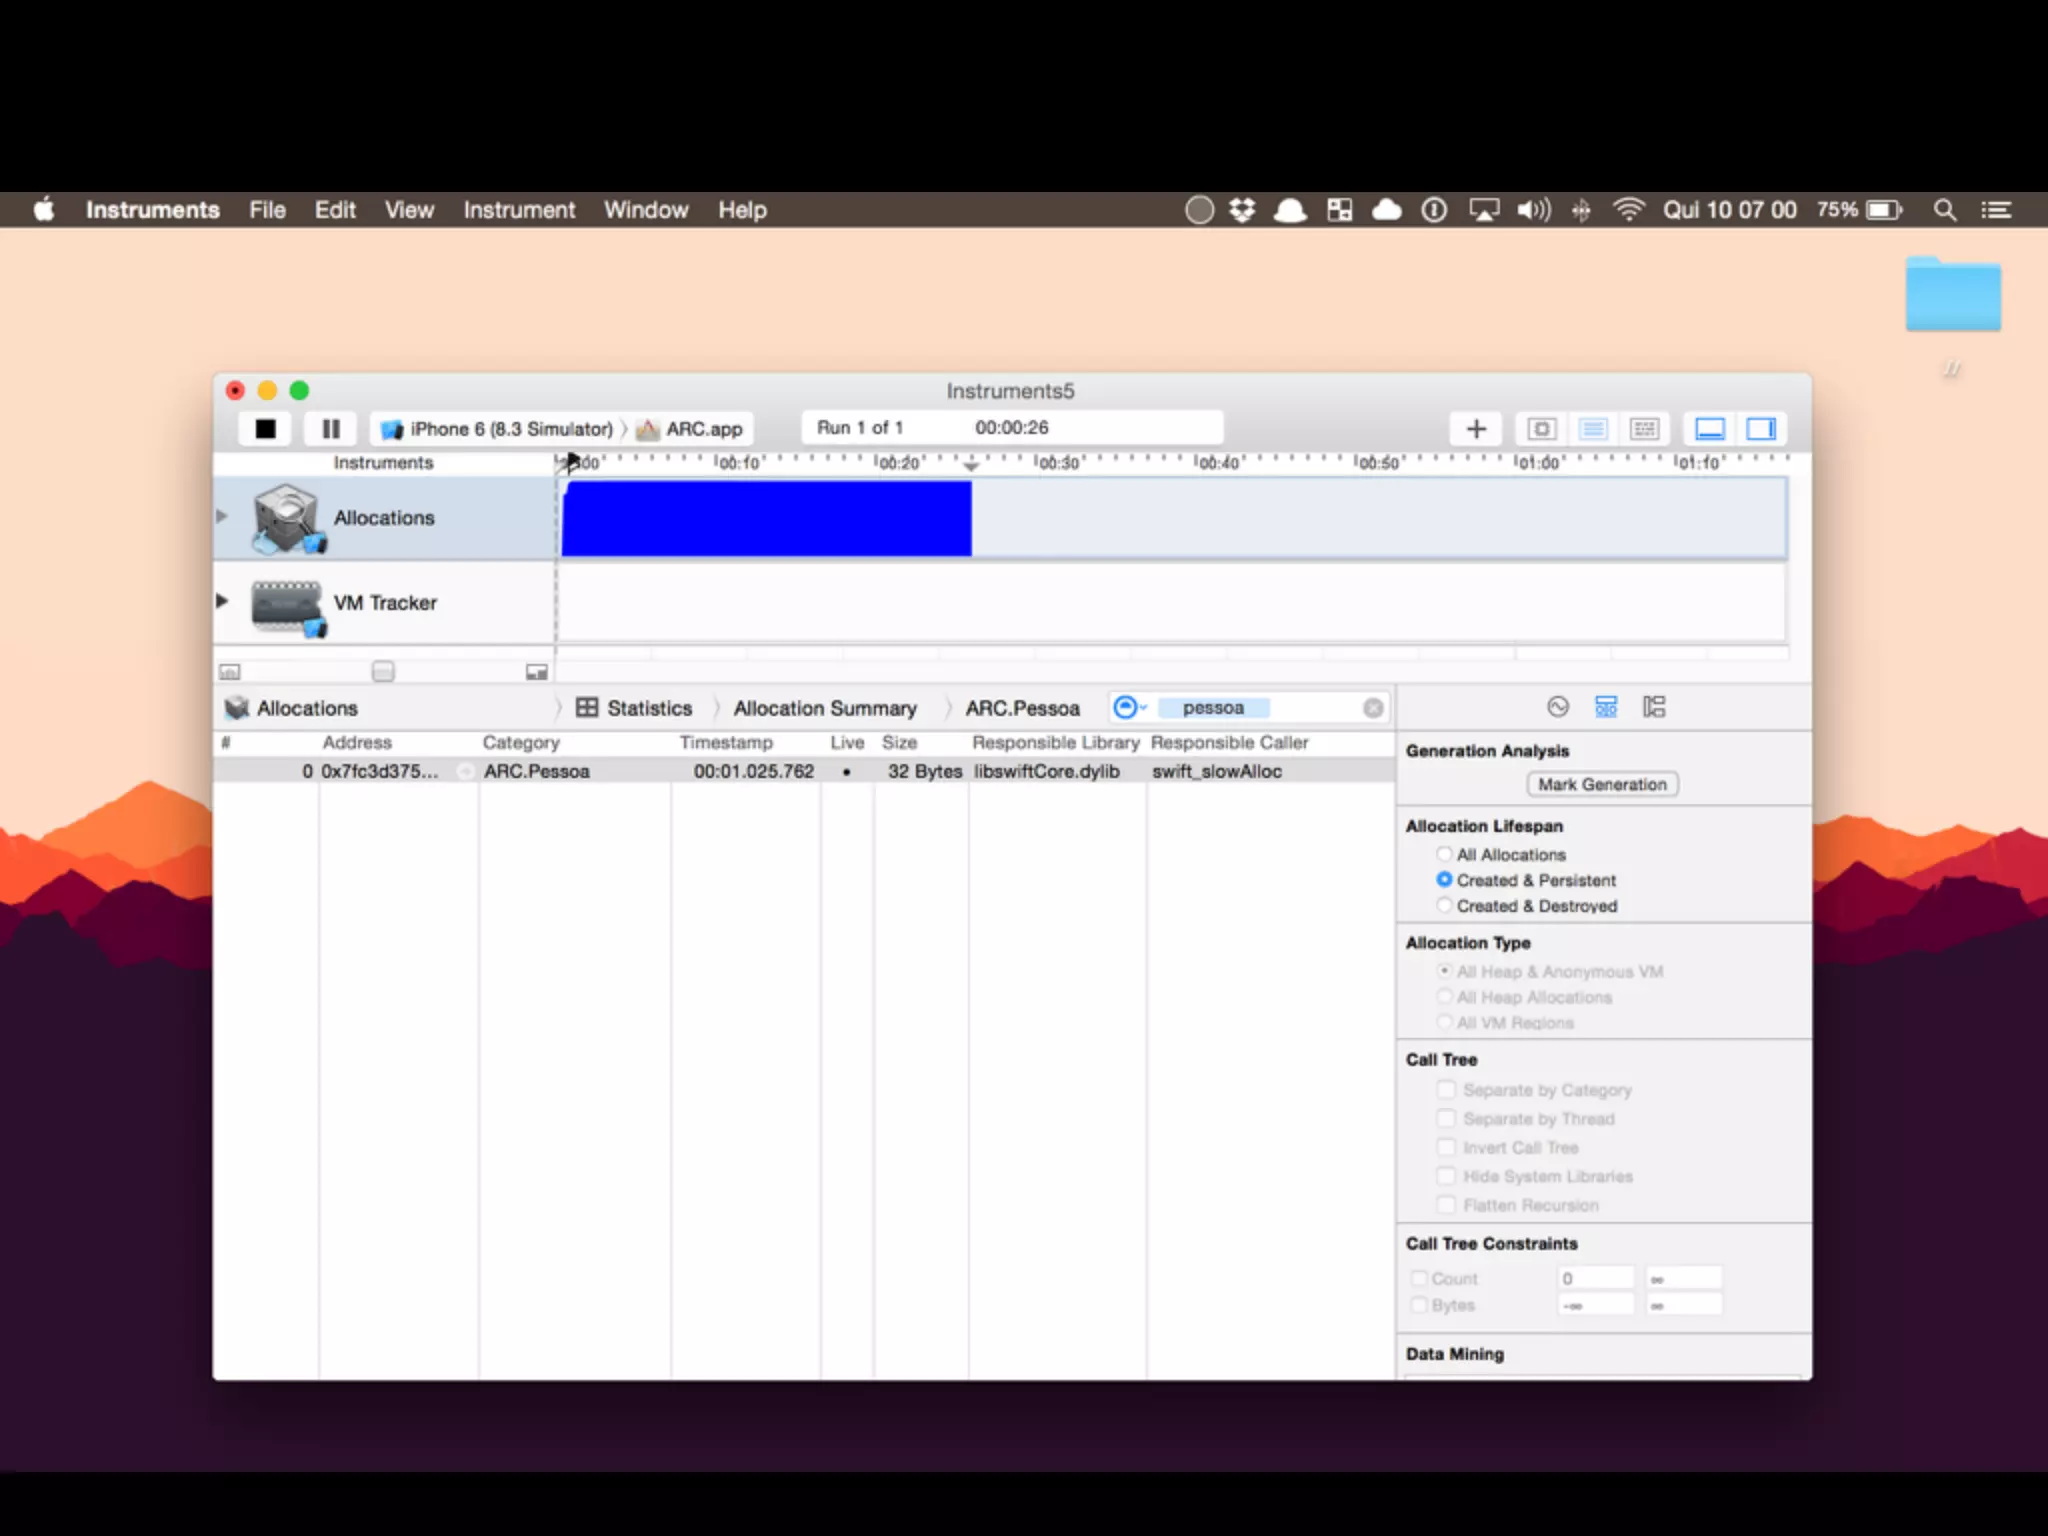2048x1536 pixels.
Task: Click the plus add-instrument button
Action: (1476, 429)
